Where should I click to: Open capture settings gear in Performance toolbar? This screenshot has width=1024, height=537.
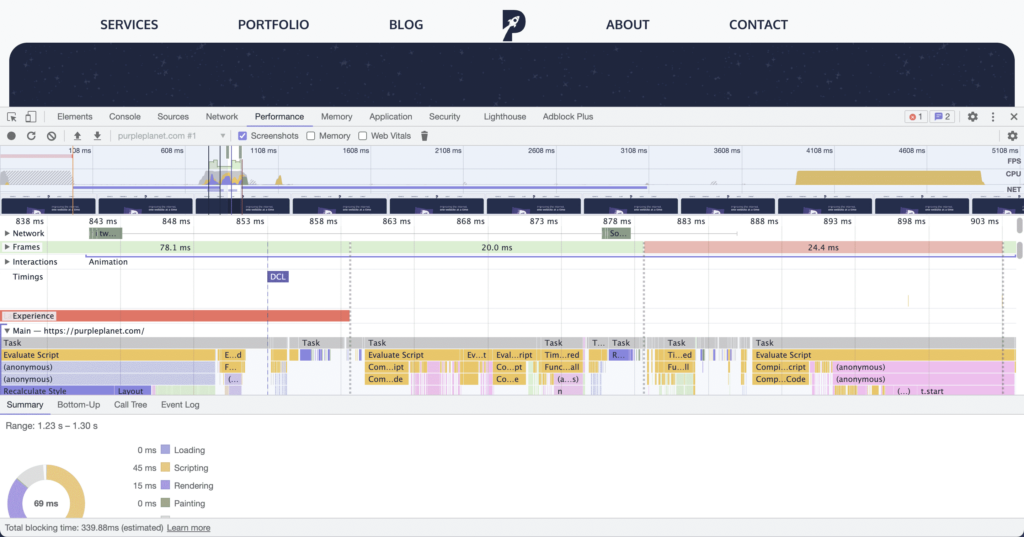[x=1012, y=136]
